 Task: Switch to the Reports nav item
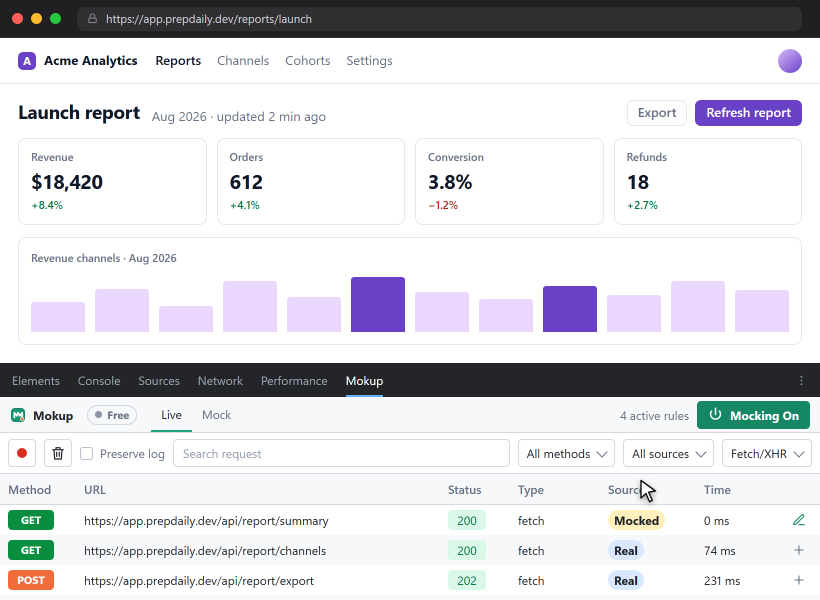pos(178,61)
